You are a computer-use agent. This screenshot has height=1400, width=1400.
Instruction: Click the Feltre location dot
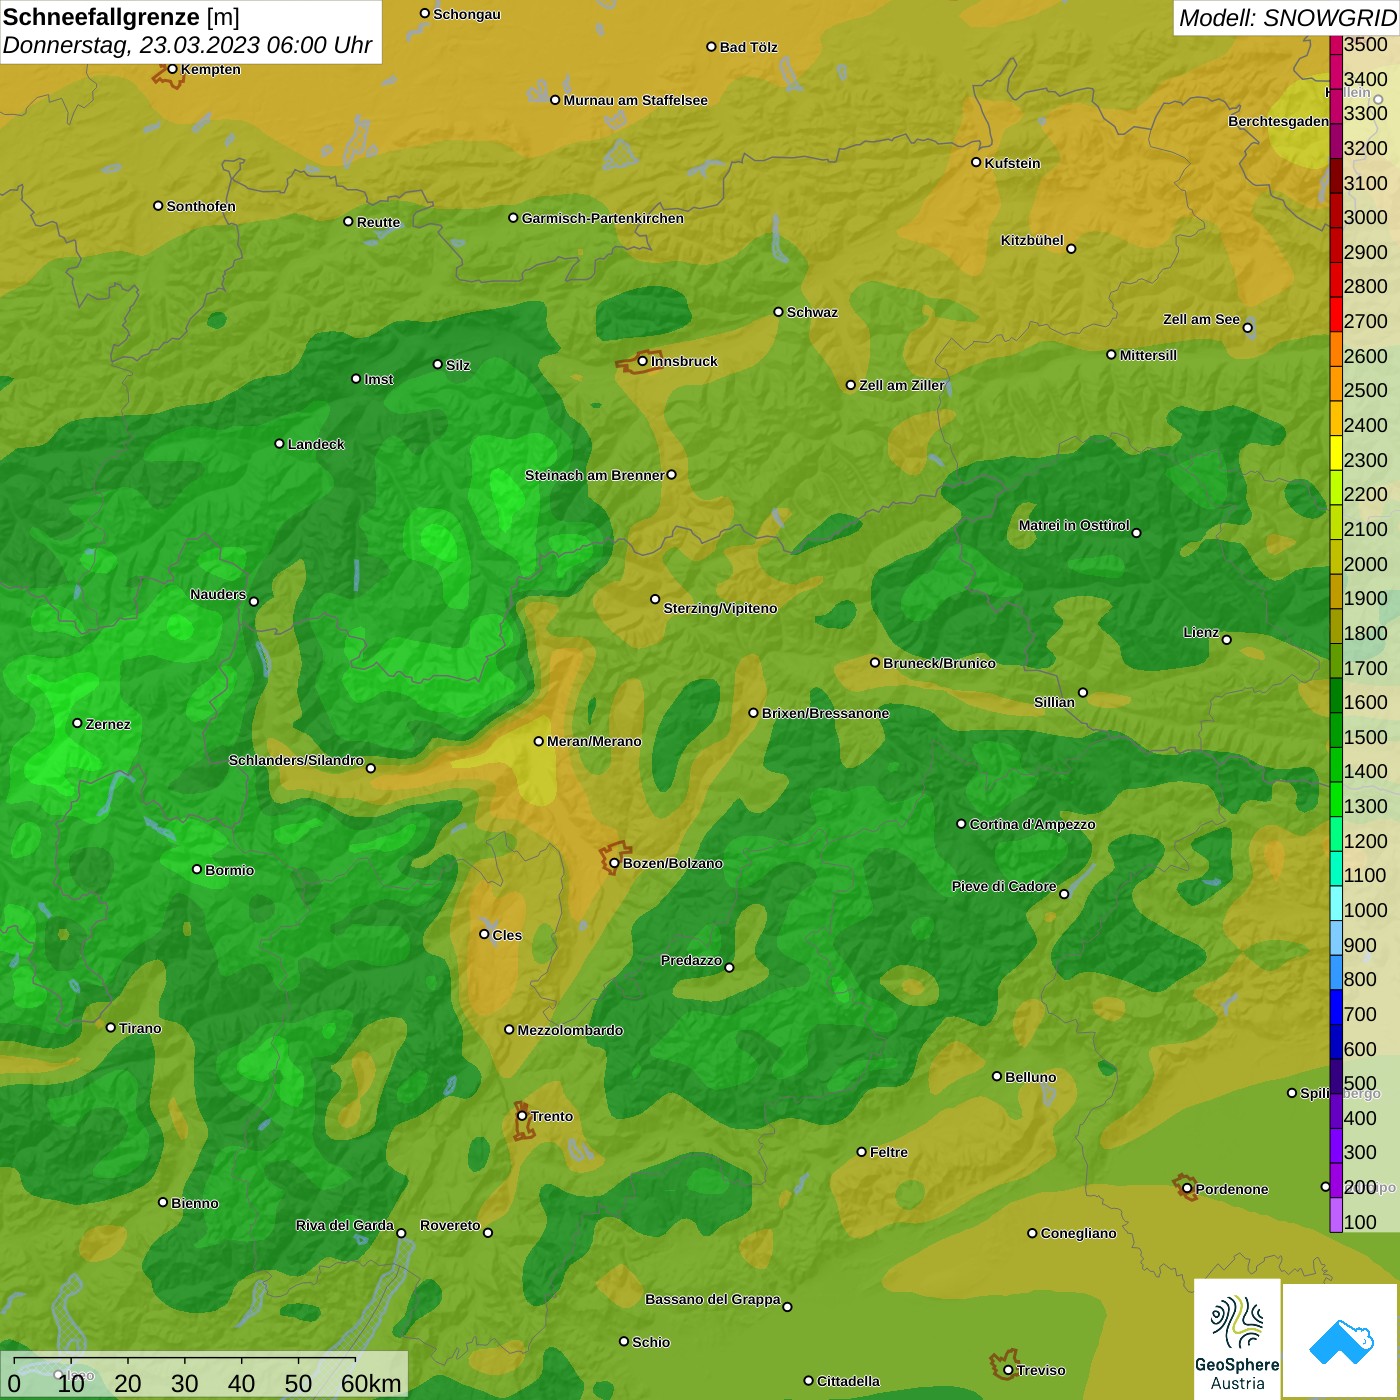[861, 1152]
